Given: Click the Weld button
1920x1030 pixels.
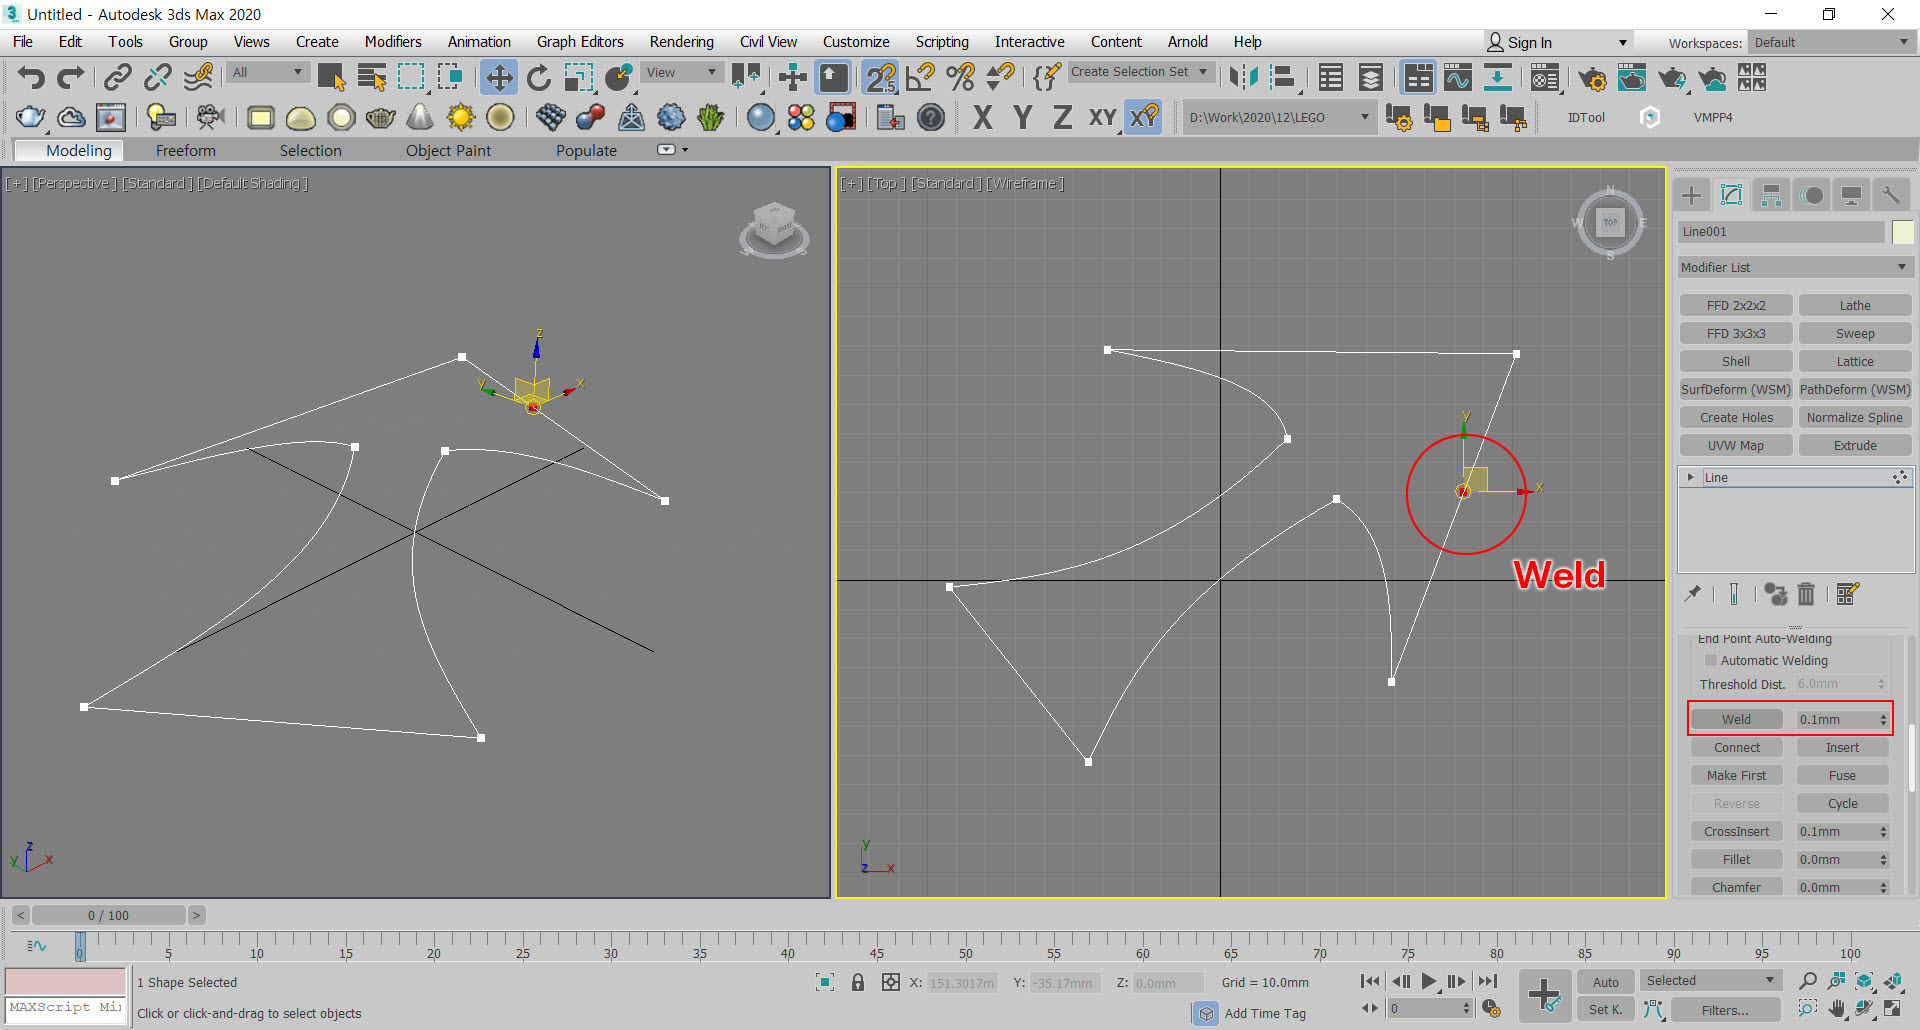Looking at the screenshot, I should pos(1736,719).
